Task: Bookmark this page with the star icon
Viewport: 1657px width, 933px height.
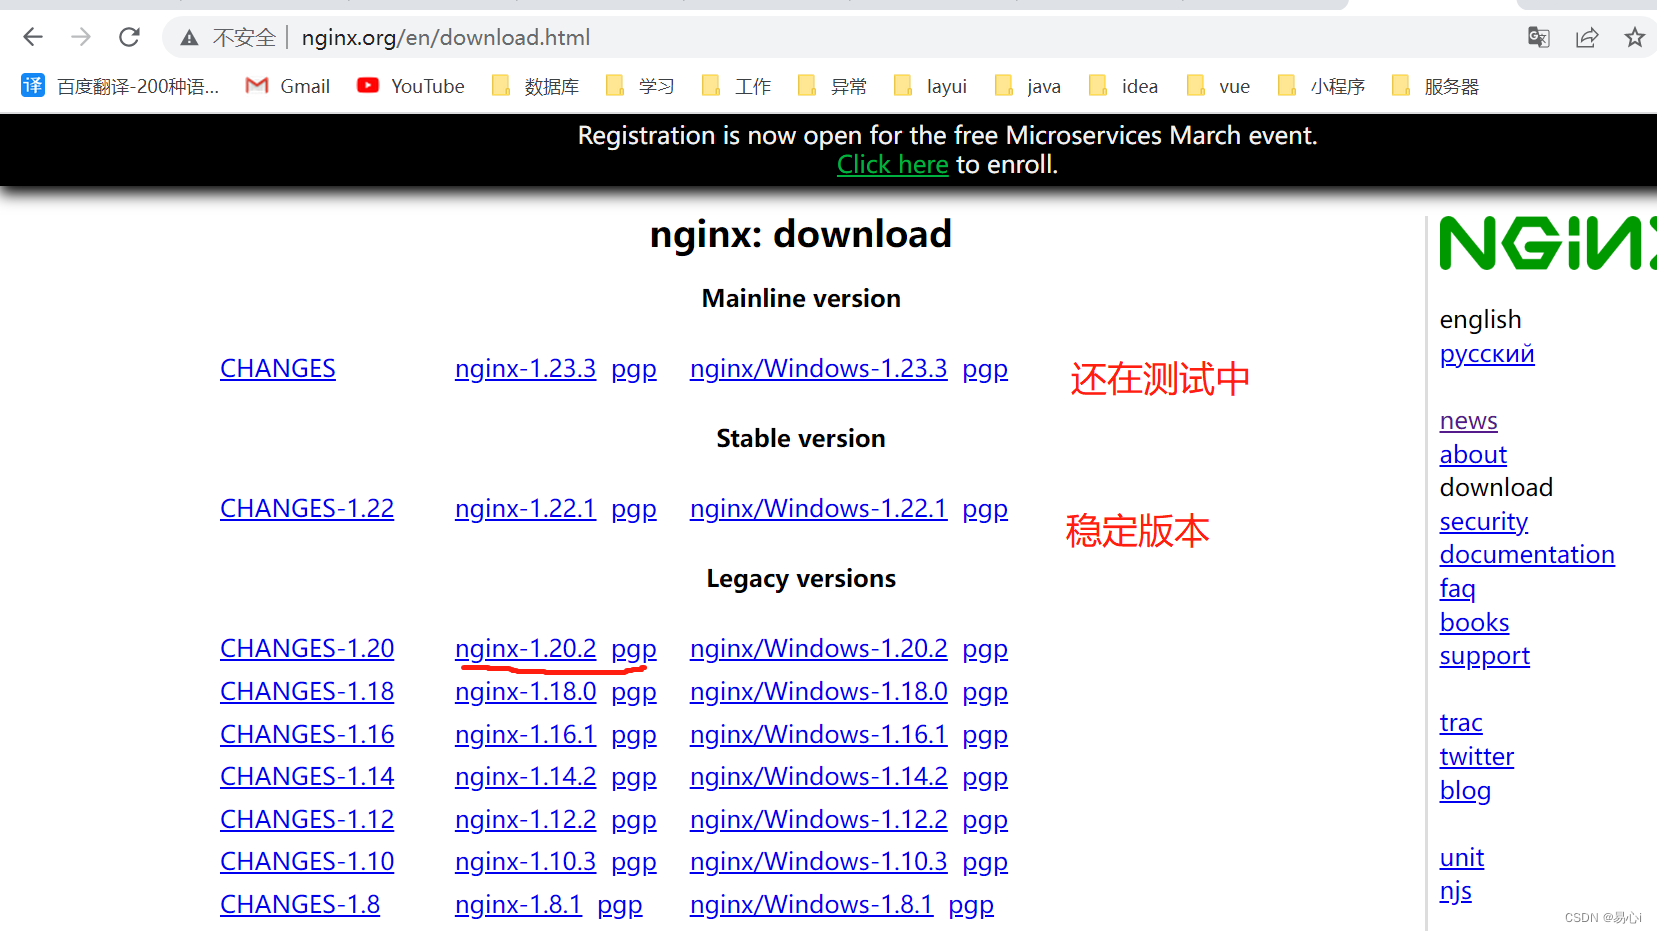Action: (x=1635, y=38)
